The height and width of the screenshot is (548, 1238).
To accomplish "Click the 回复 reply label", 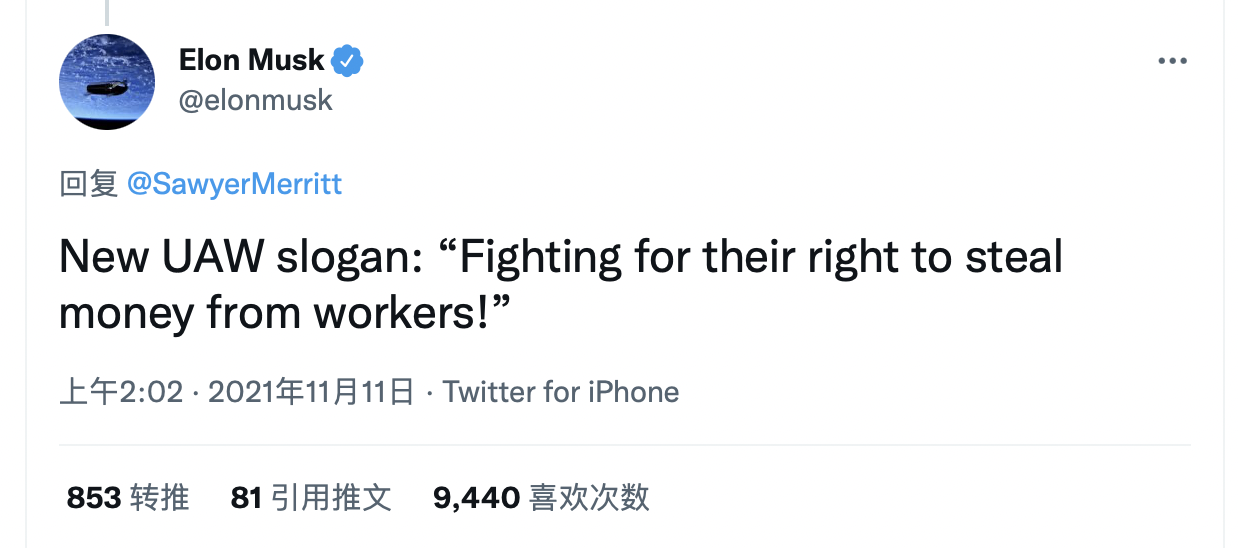I will (x=89, y=184).
